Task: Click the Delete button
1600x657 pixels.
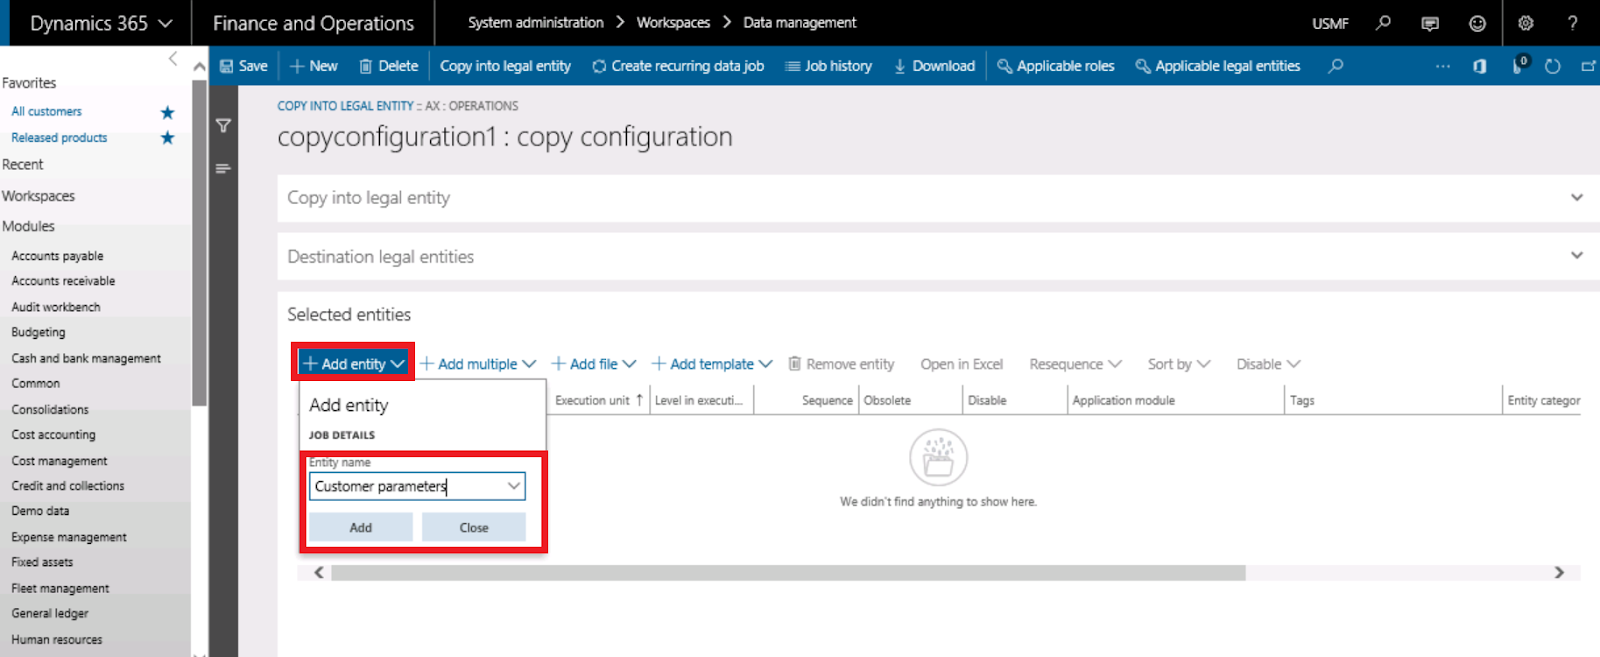Action: 389,66
